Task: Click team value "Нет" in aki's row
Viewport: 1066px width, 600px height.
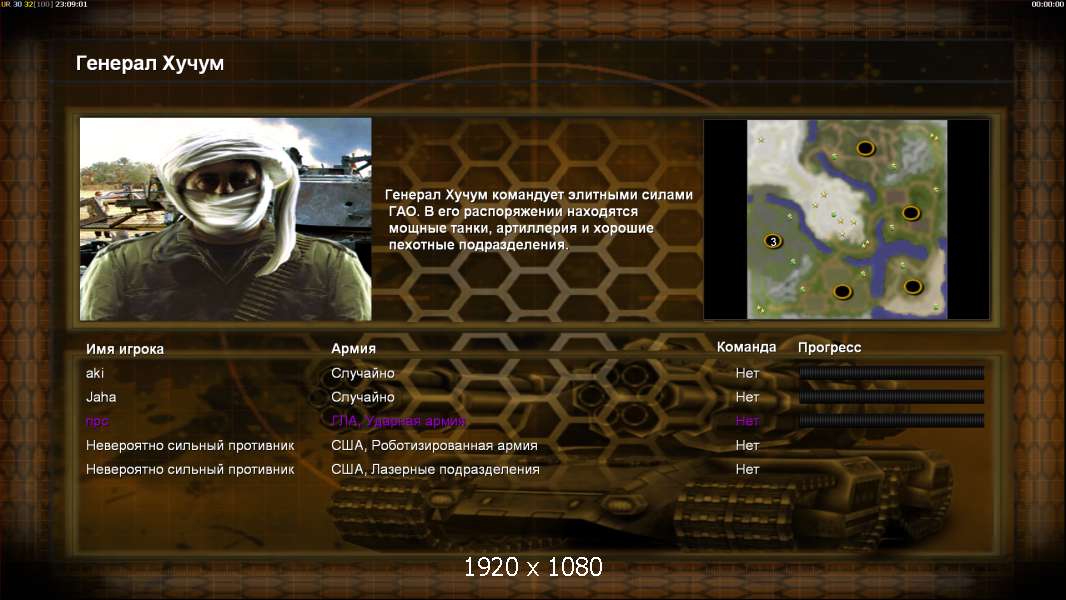Action: (747, 373)
